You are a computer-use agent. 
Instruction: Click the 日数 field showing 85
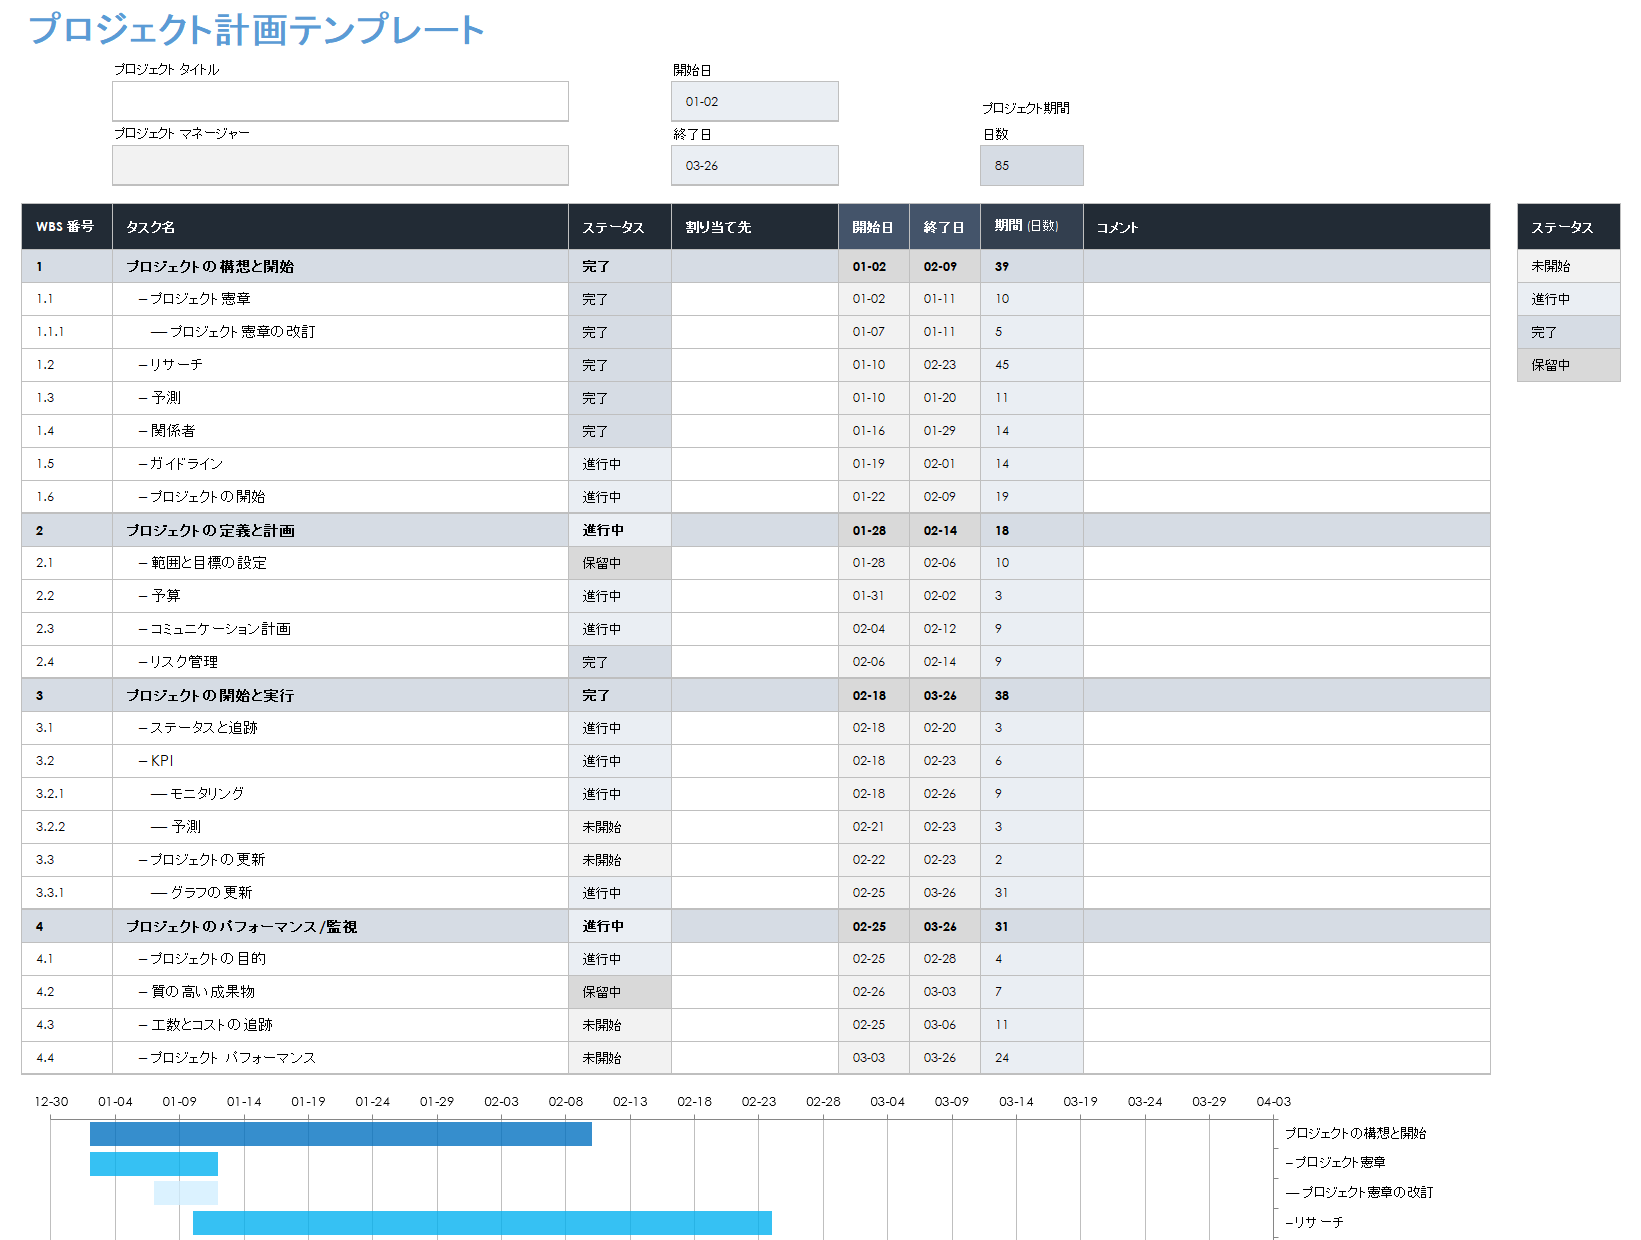point(1031,165)
